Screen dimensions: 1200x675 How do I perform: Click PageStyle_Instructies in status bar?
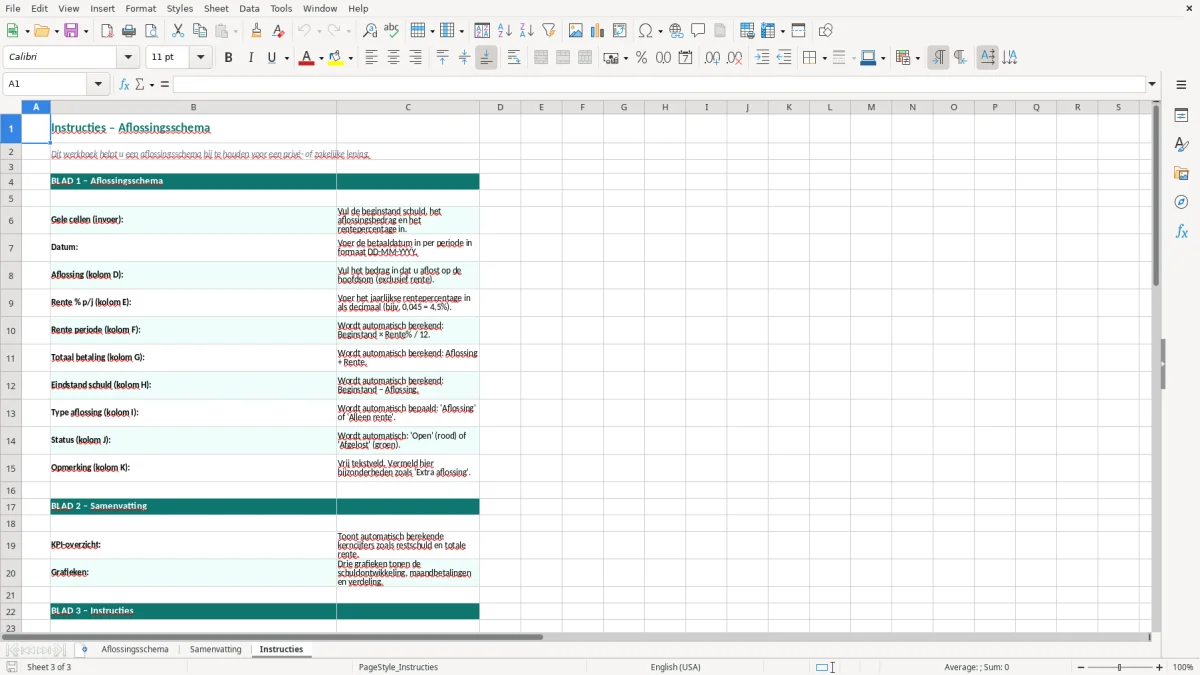(x=398, y=667)
